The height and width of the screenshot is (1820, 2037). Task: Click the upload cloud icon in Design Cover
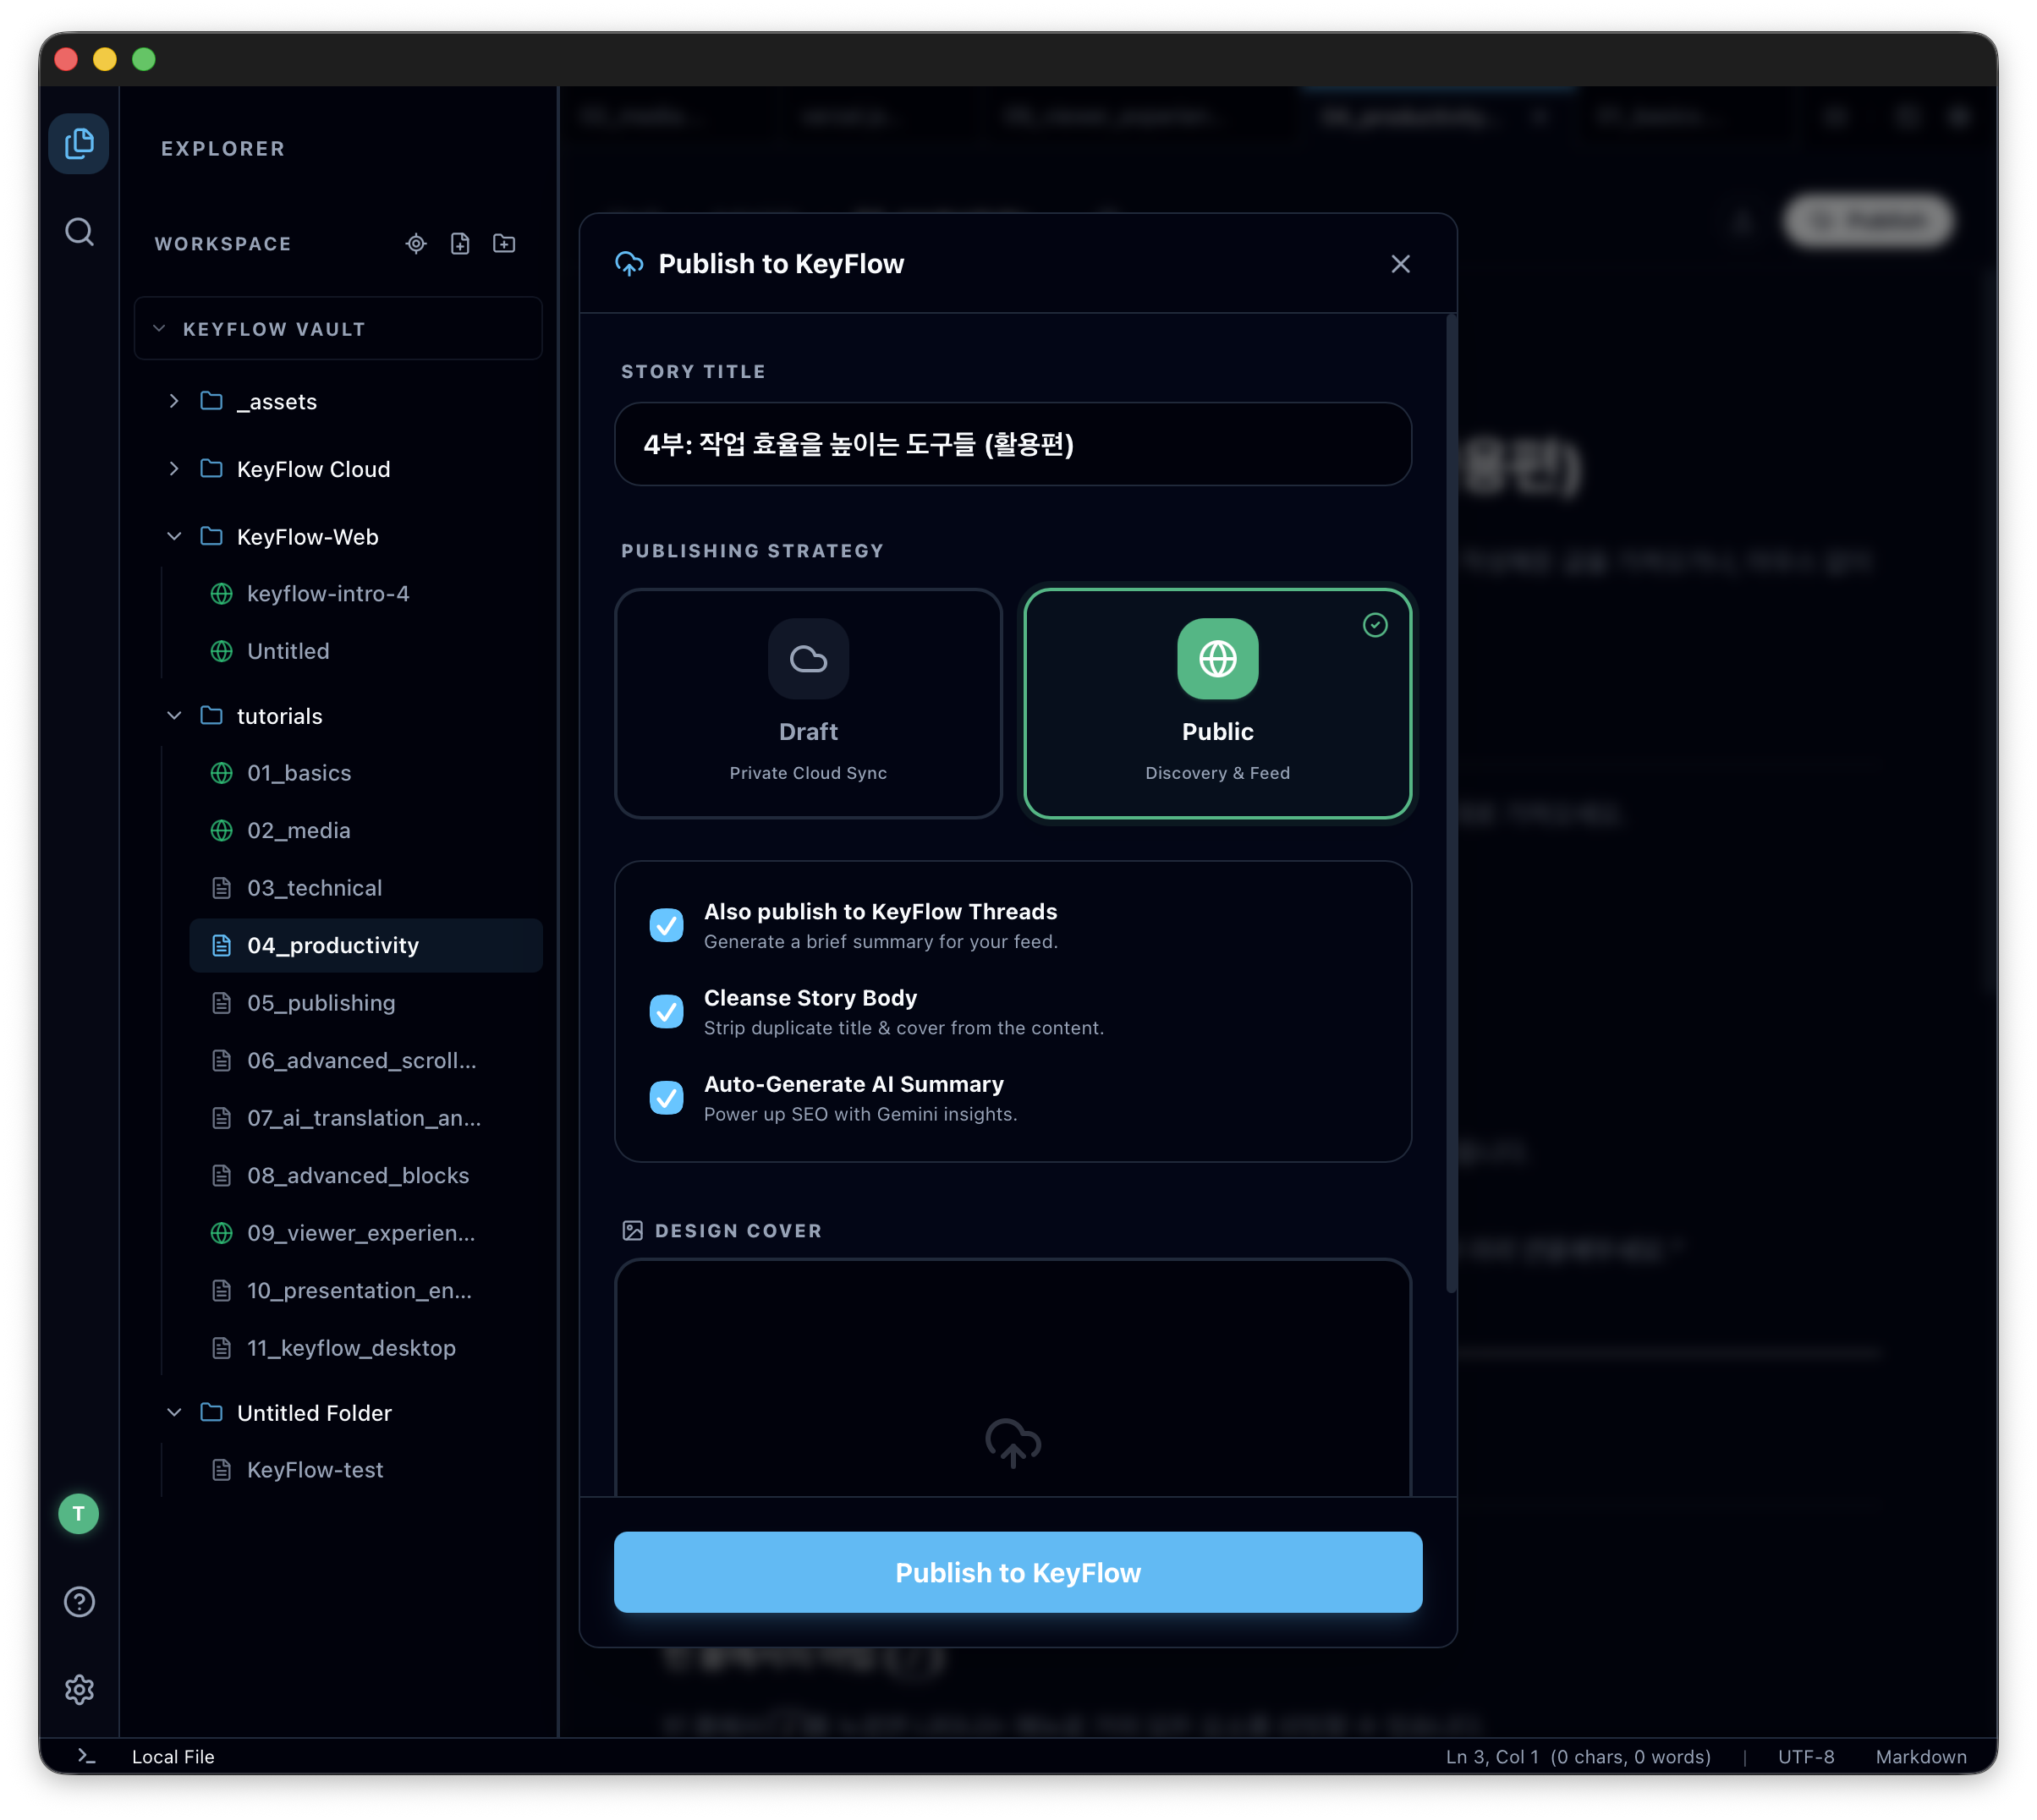tap(1013, 1442)
